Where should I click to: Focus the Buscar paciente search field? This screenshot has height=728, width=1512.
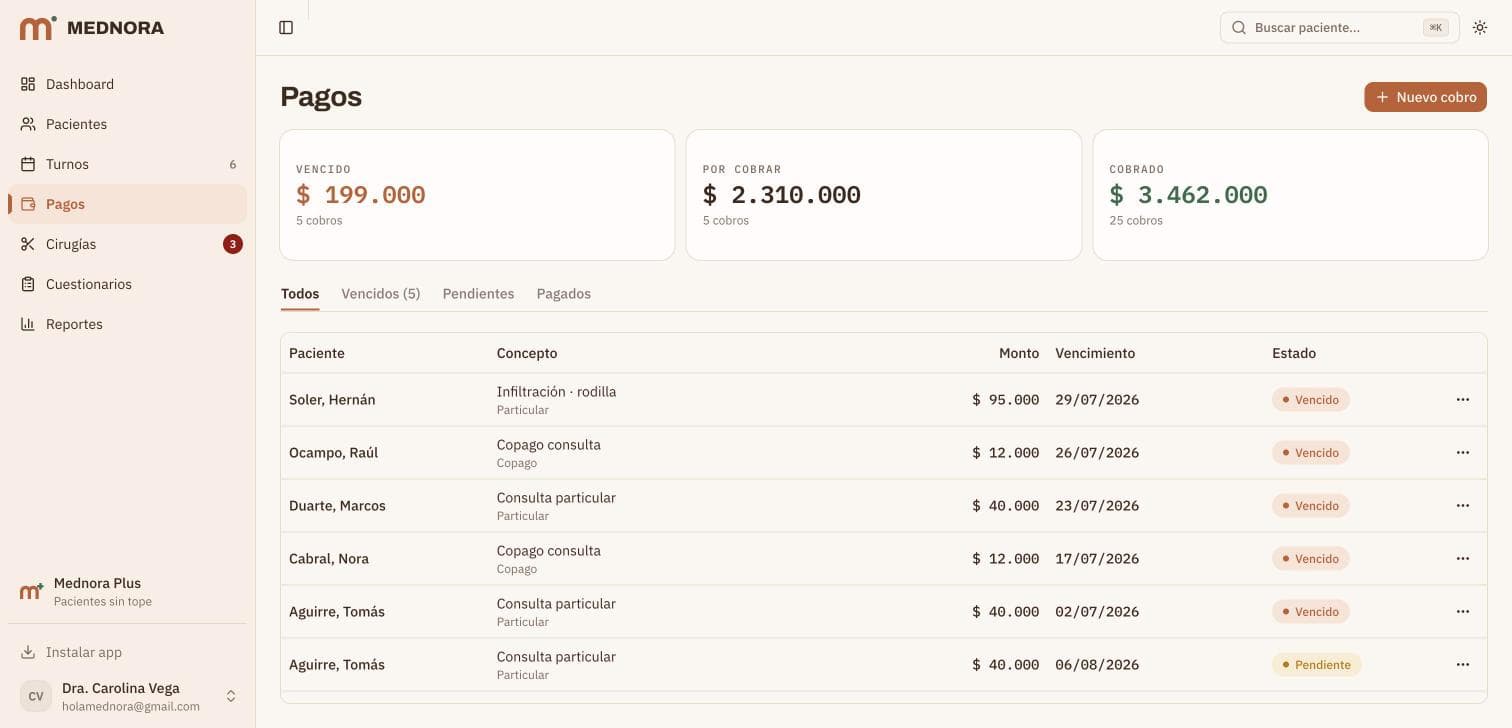tap(1339, 28)
